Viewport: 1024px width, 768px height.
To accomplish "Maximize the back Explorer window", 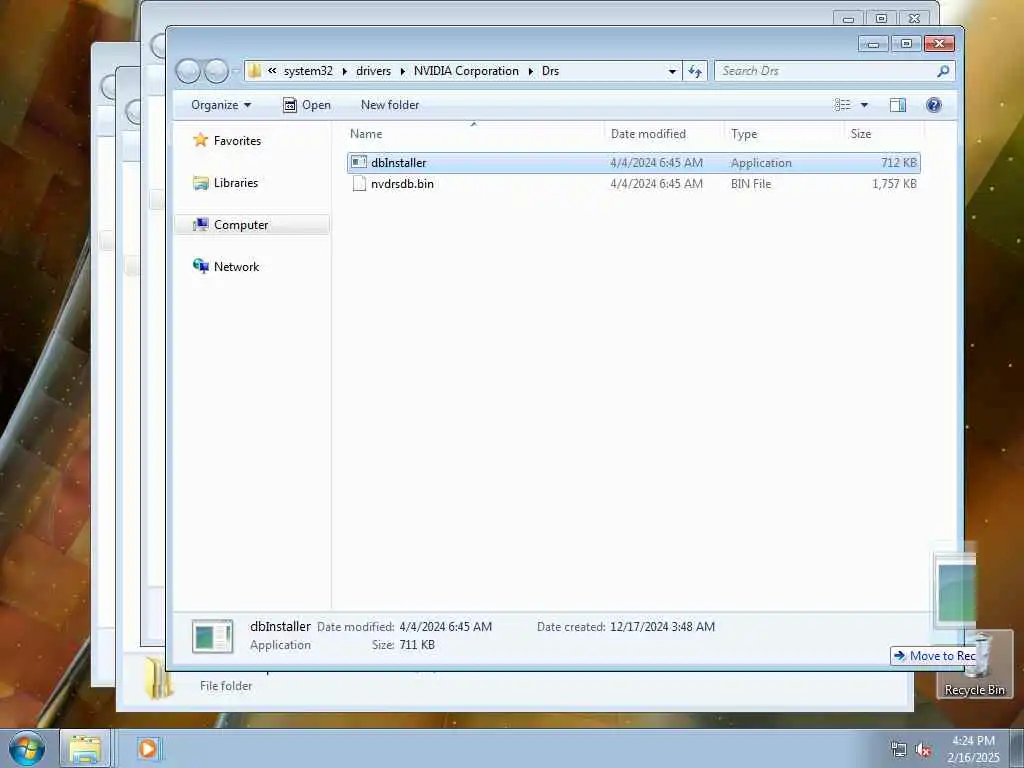I will pos(881,18).
